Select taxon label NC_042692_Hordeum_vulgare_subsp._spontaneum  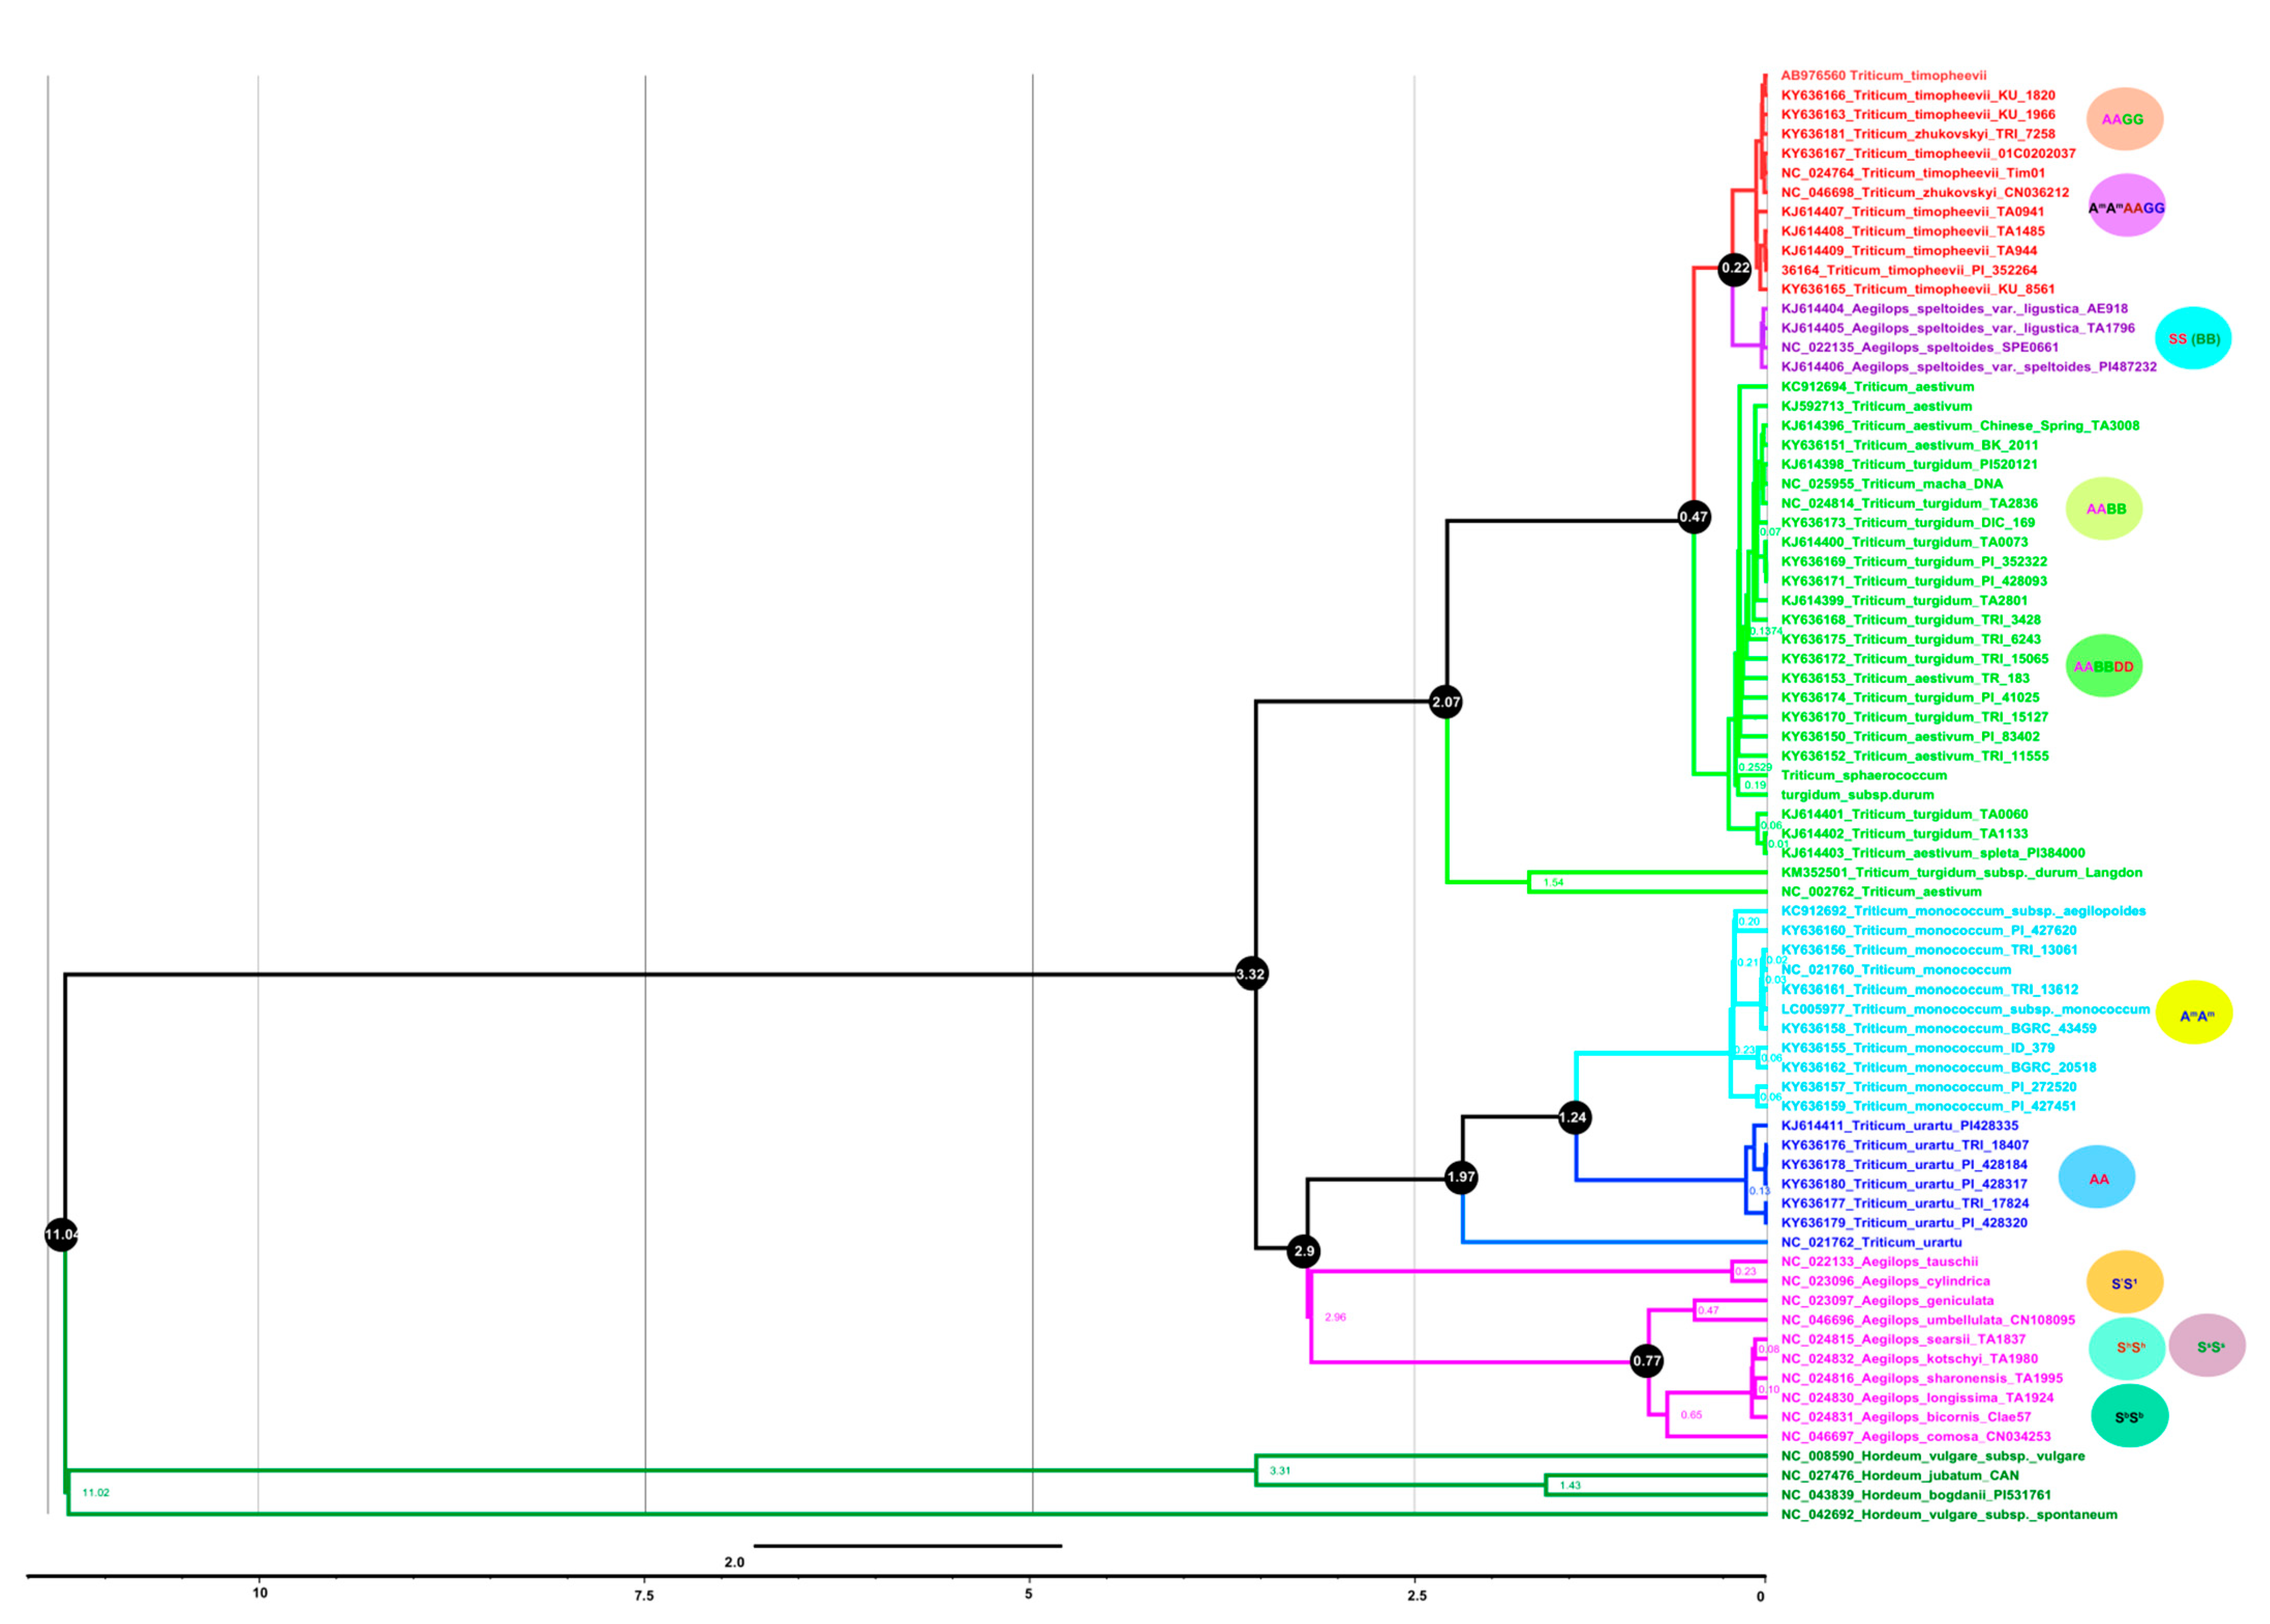[1948, 1514]
